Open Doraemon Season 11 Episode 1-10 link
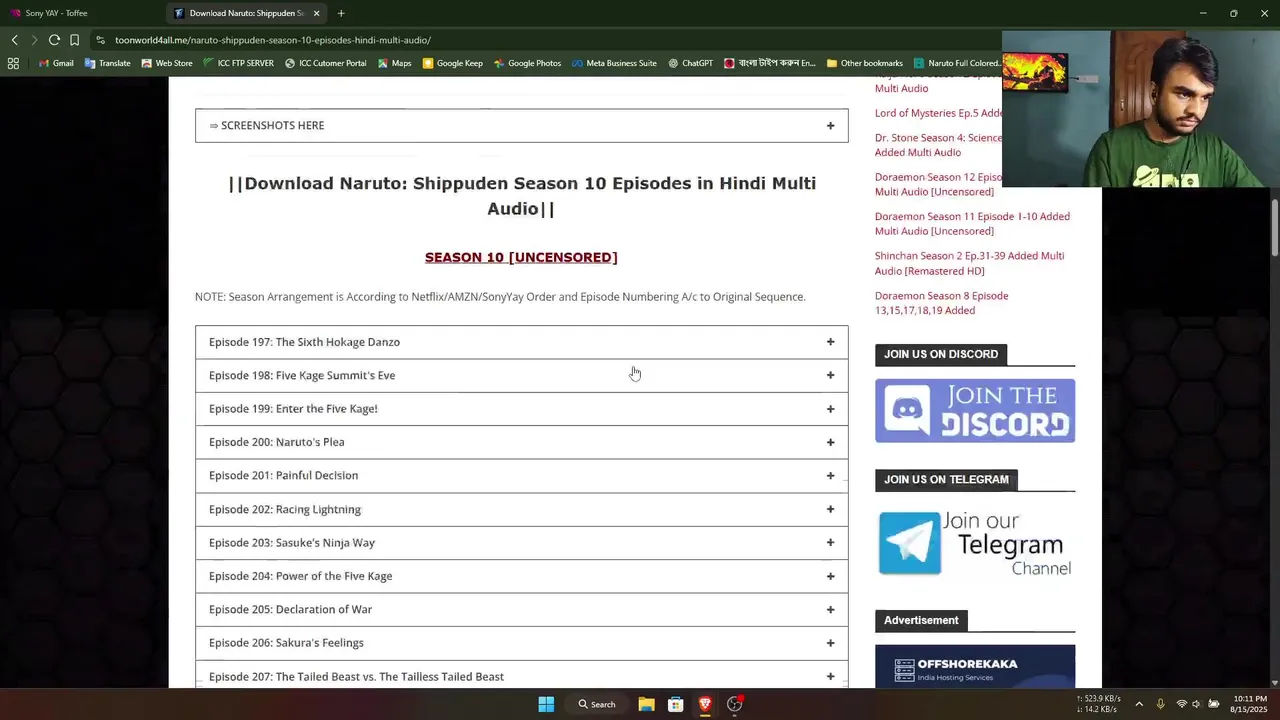 tap(972, 223)
